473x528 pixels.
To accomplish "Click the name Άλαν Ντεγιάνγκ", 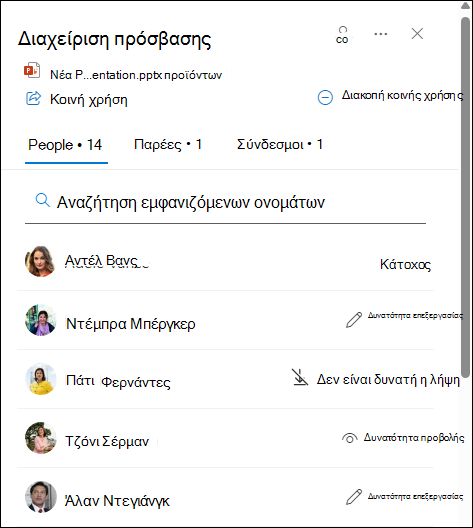I will pyautogui.click(x=117, y=501).
